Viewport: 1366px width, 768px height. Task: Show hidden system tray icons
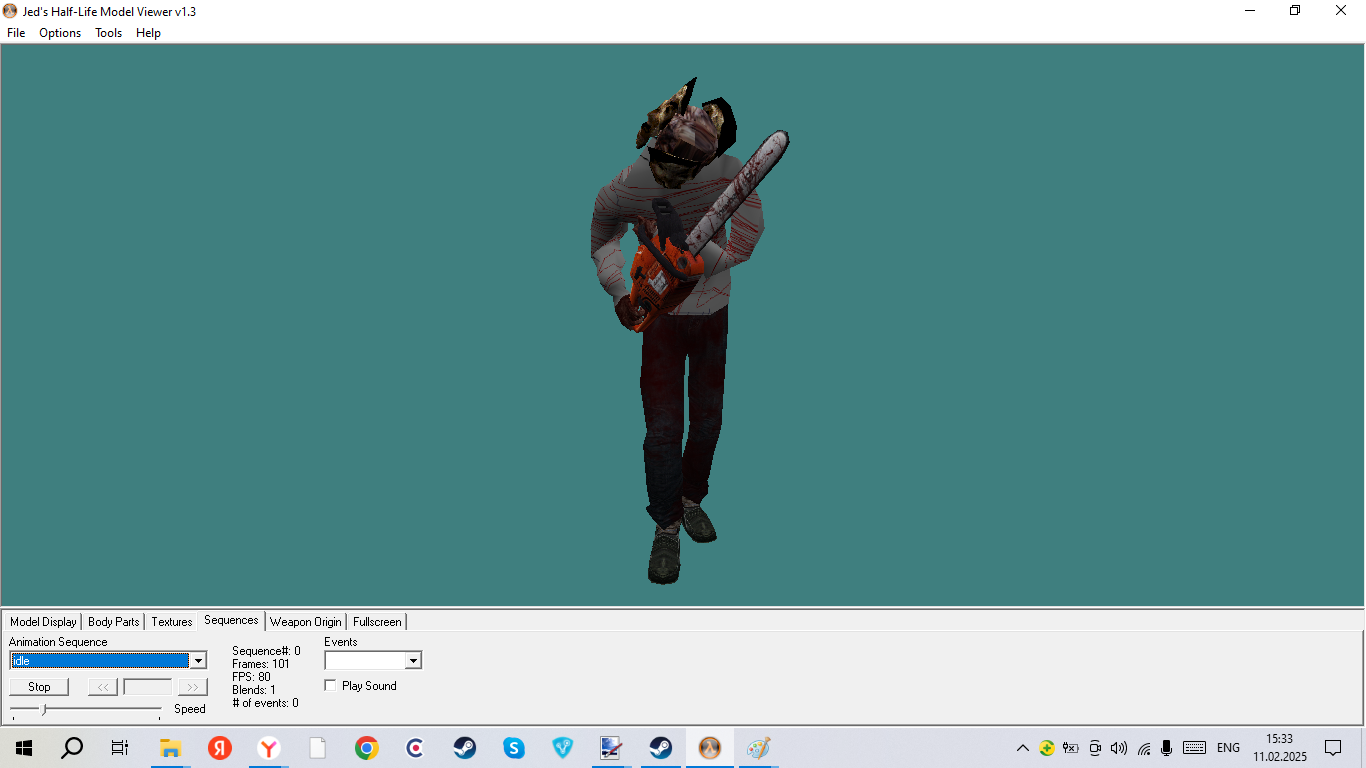(x=1022, y=748)
